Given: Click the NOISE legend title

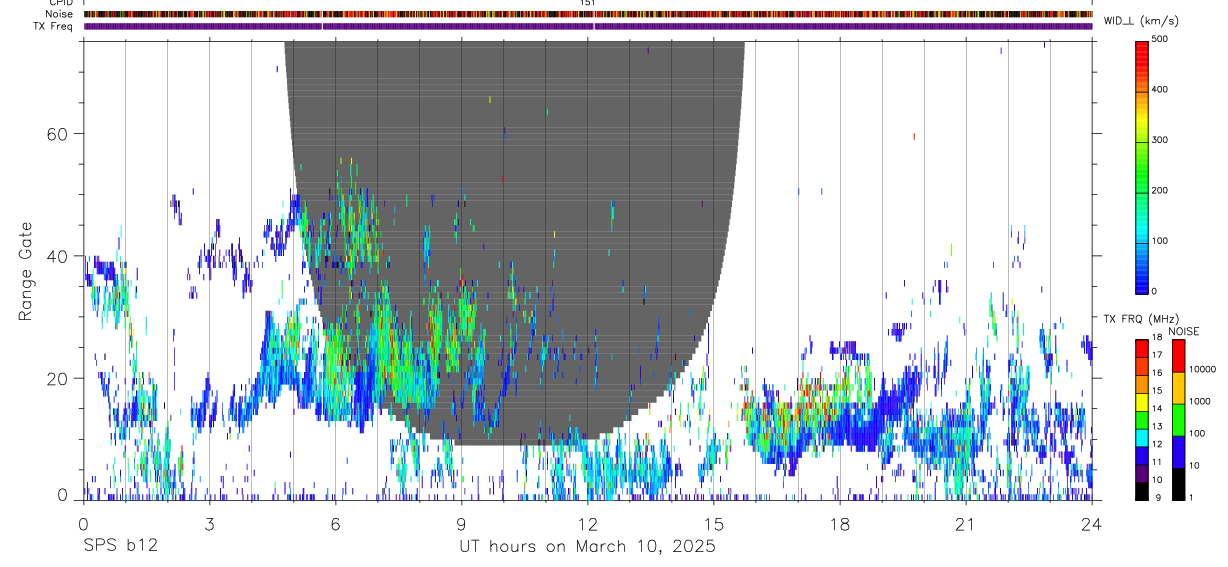Looking at the screenshot, I should (1184, 332).
